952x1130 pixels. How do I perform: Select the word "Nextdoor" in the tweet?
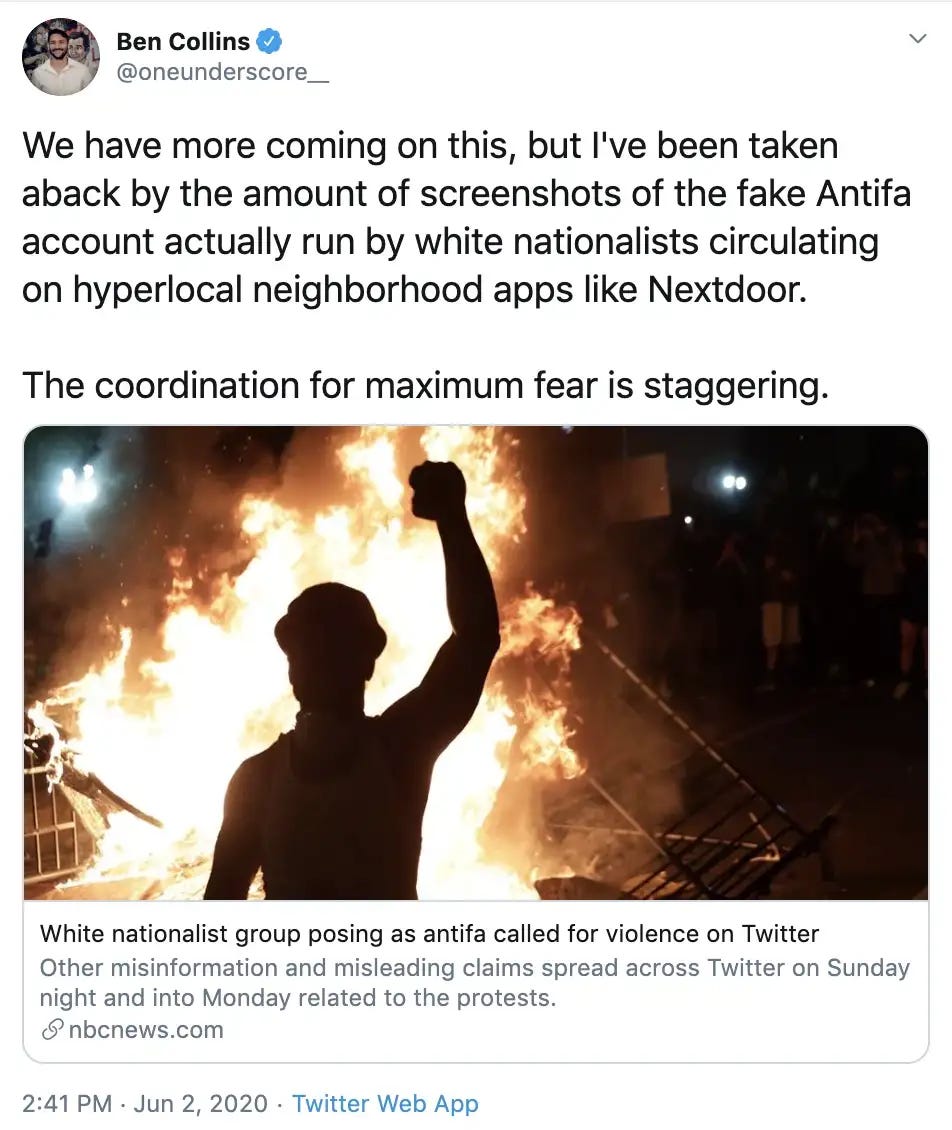click(x=726, y=290)
